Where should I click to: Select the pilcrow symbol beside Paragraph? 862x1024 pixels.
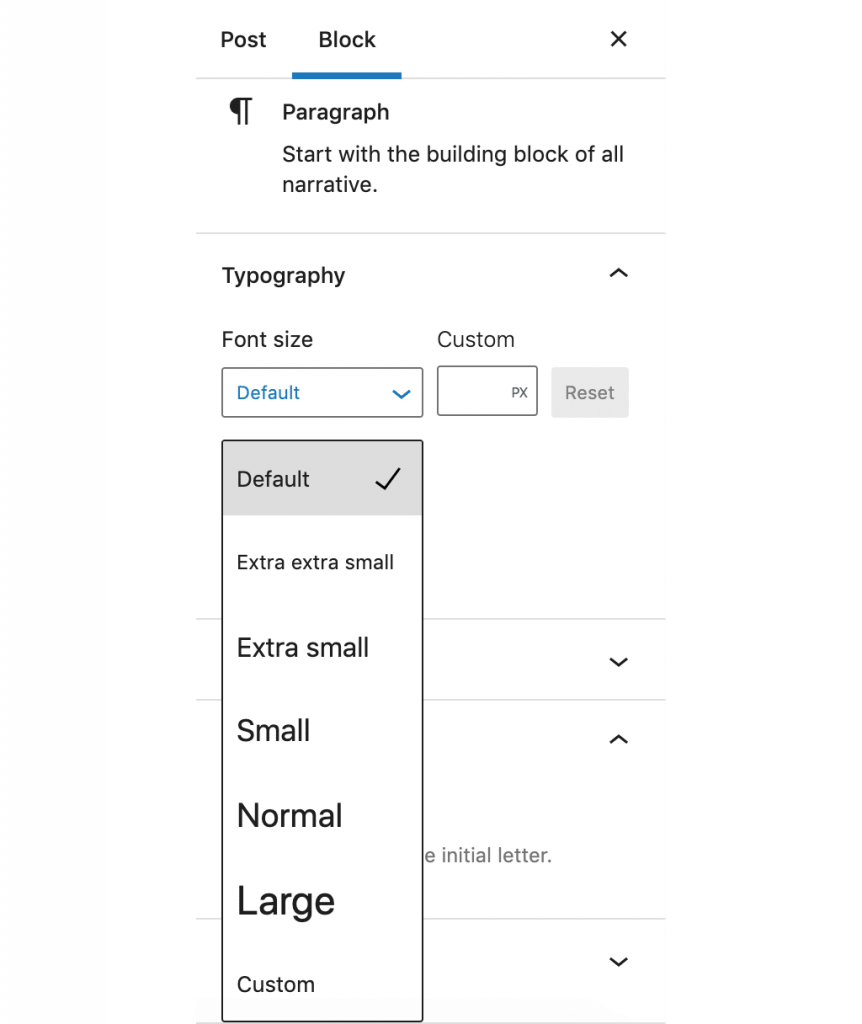click(x=240, y=112)
